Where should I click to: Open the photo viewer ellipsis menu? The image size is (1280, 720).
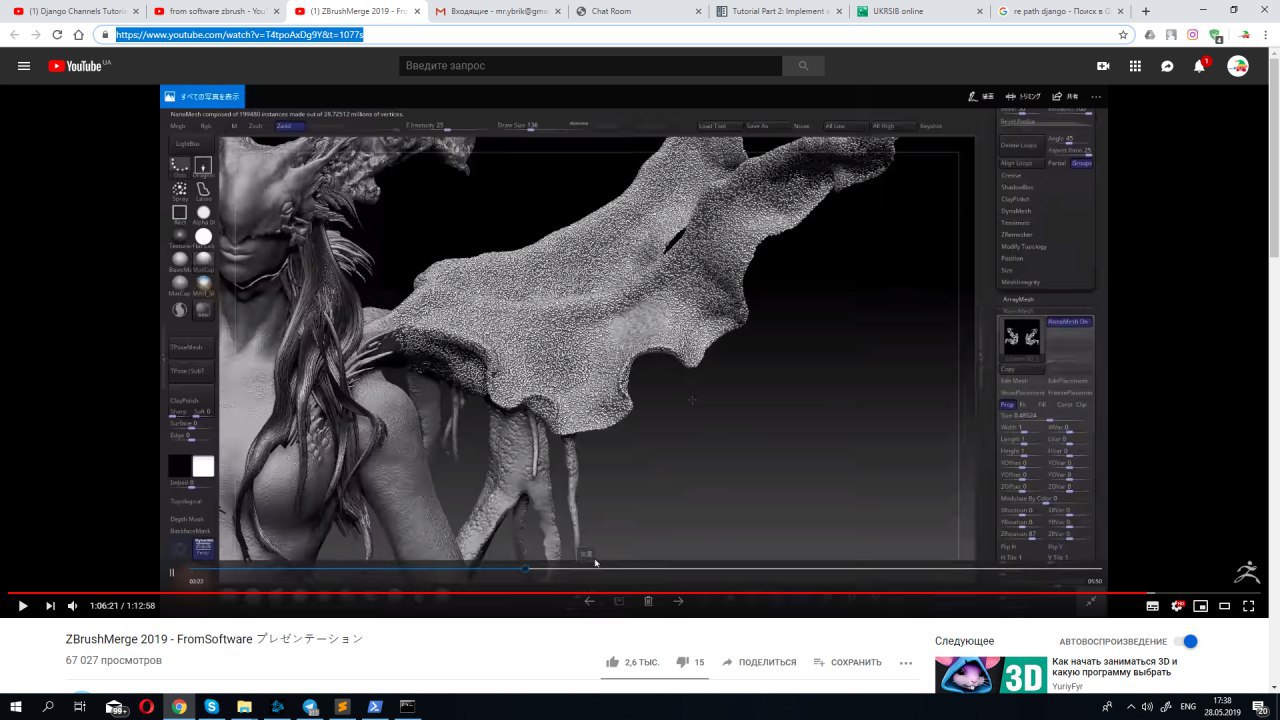coord(1096,97)
